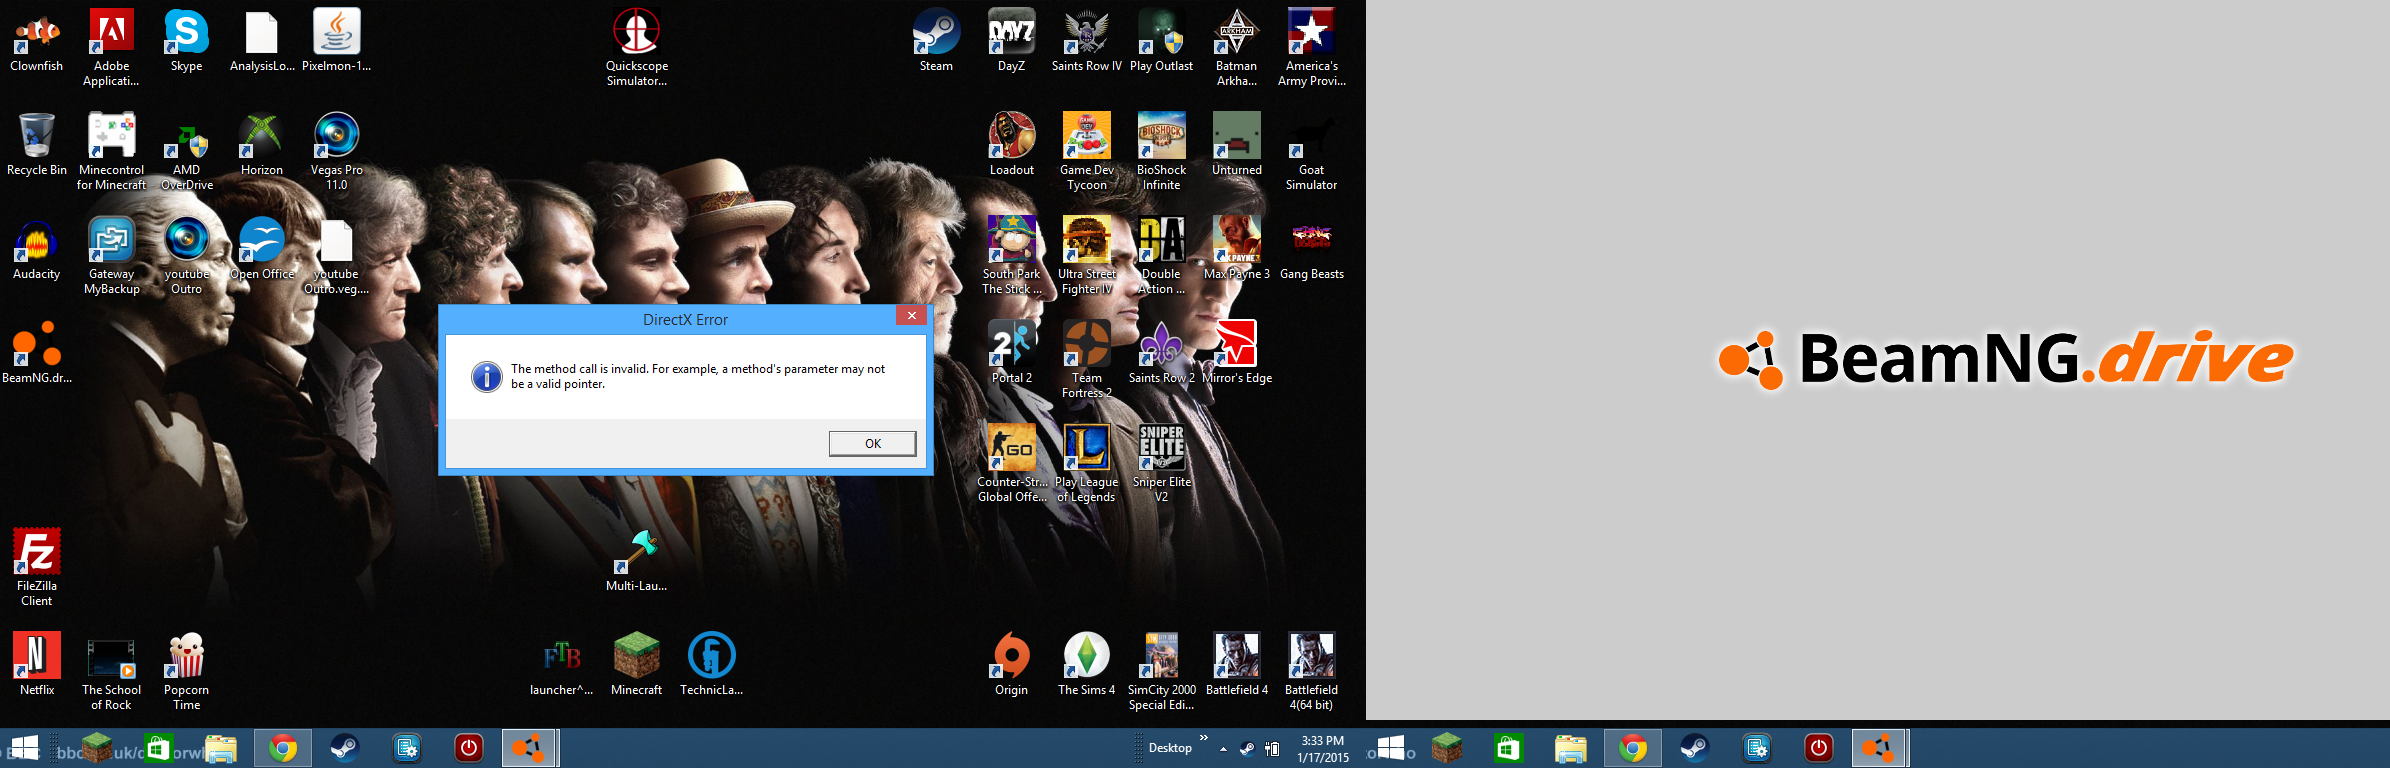Viewport: 2390px width, 768px height.
Task: Show hidden tray icons via up arrow
Action: (1223, 749)
